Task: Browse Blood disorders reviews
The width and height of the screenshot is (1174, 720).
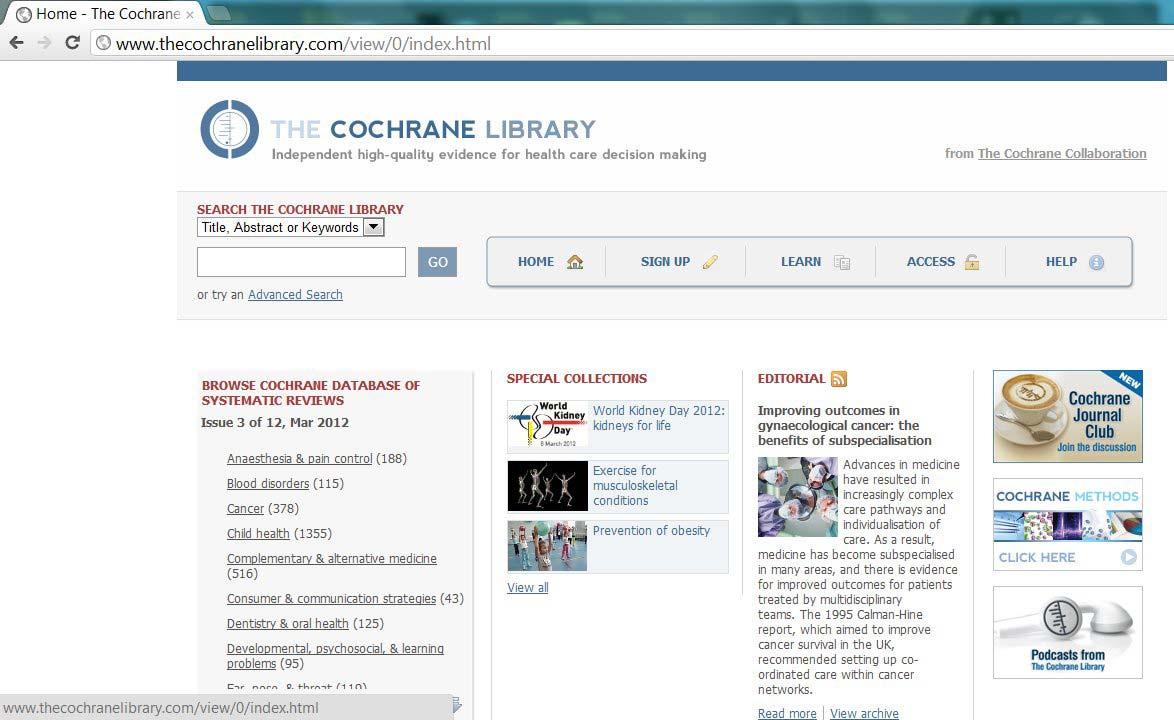Action: [268, 483]
